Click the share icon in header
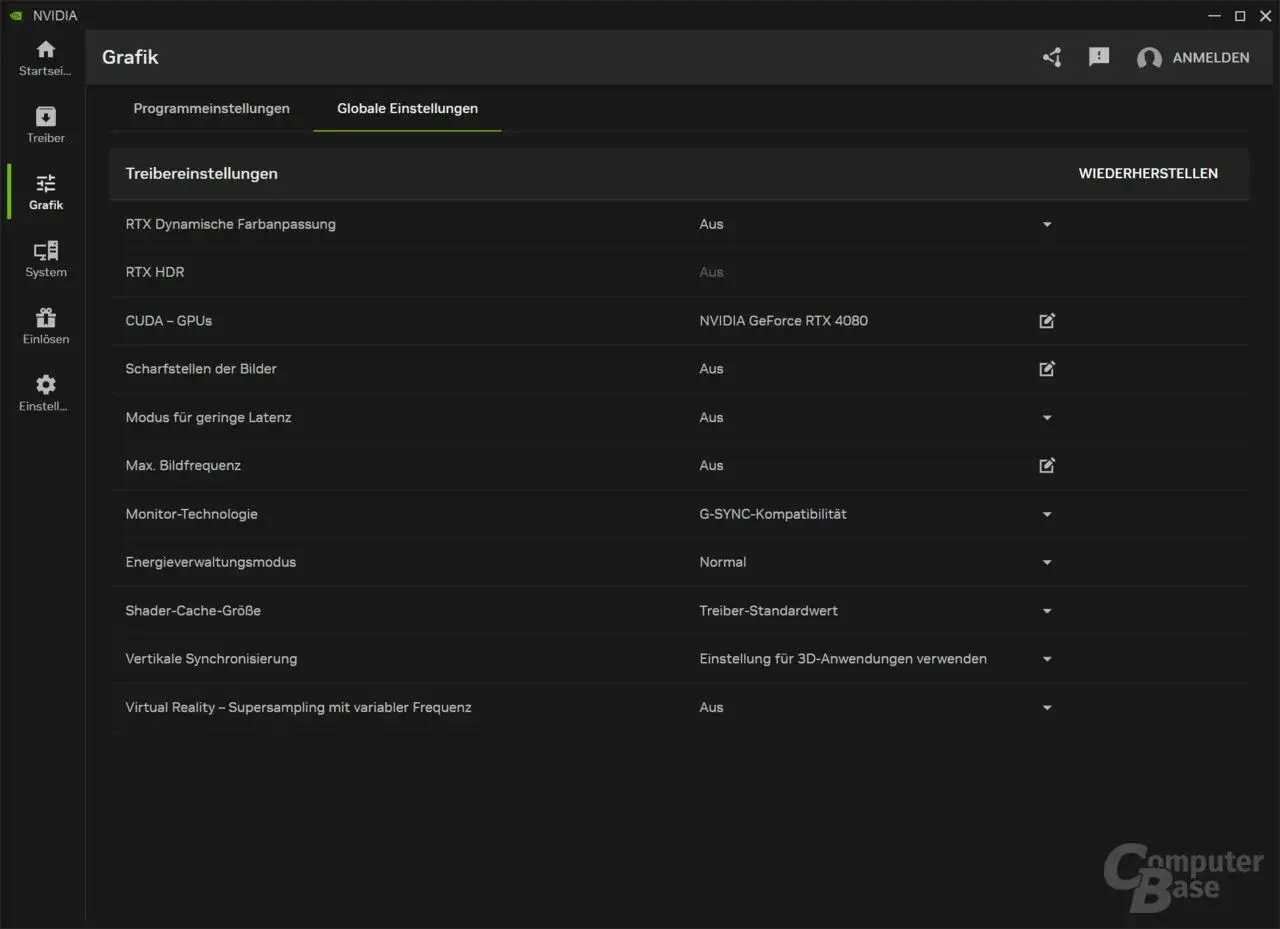This screenshot has height=929, width=1280. 1052,58
